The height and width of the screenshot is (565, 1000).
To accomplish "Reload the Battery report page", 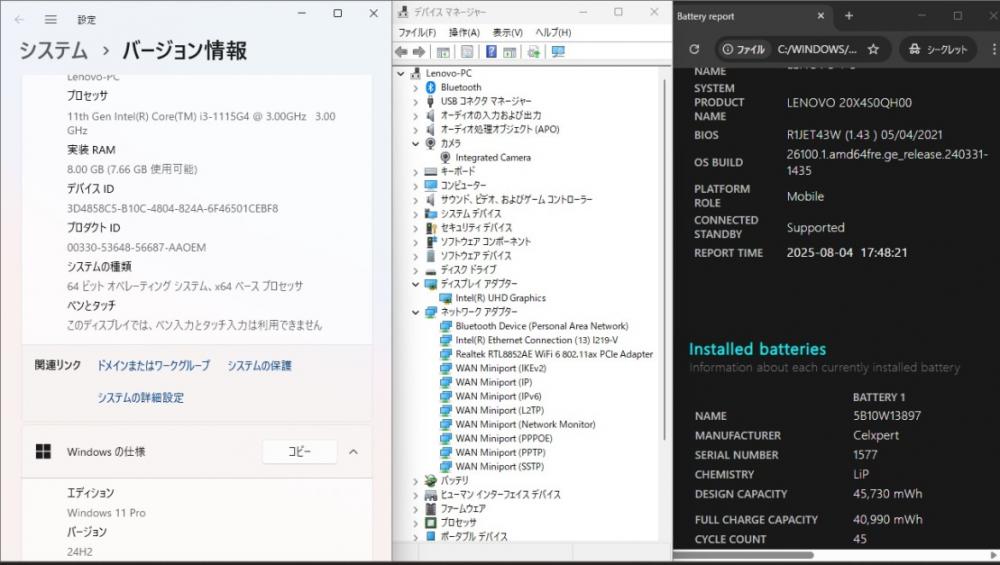I will tap(695, 49).
